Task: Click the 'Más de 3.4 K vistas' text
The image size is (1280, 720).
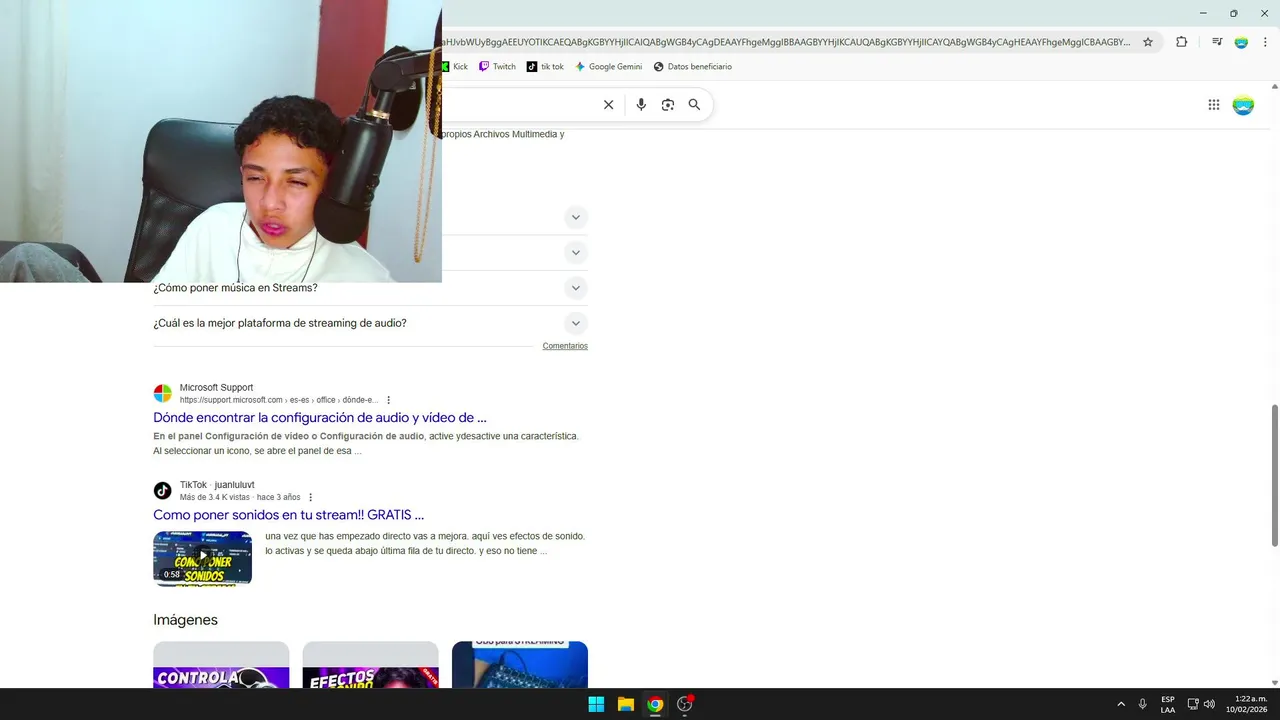Action: point(215,497)
